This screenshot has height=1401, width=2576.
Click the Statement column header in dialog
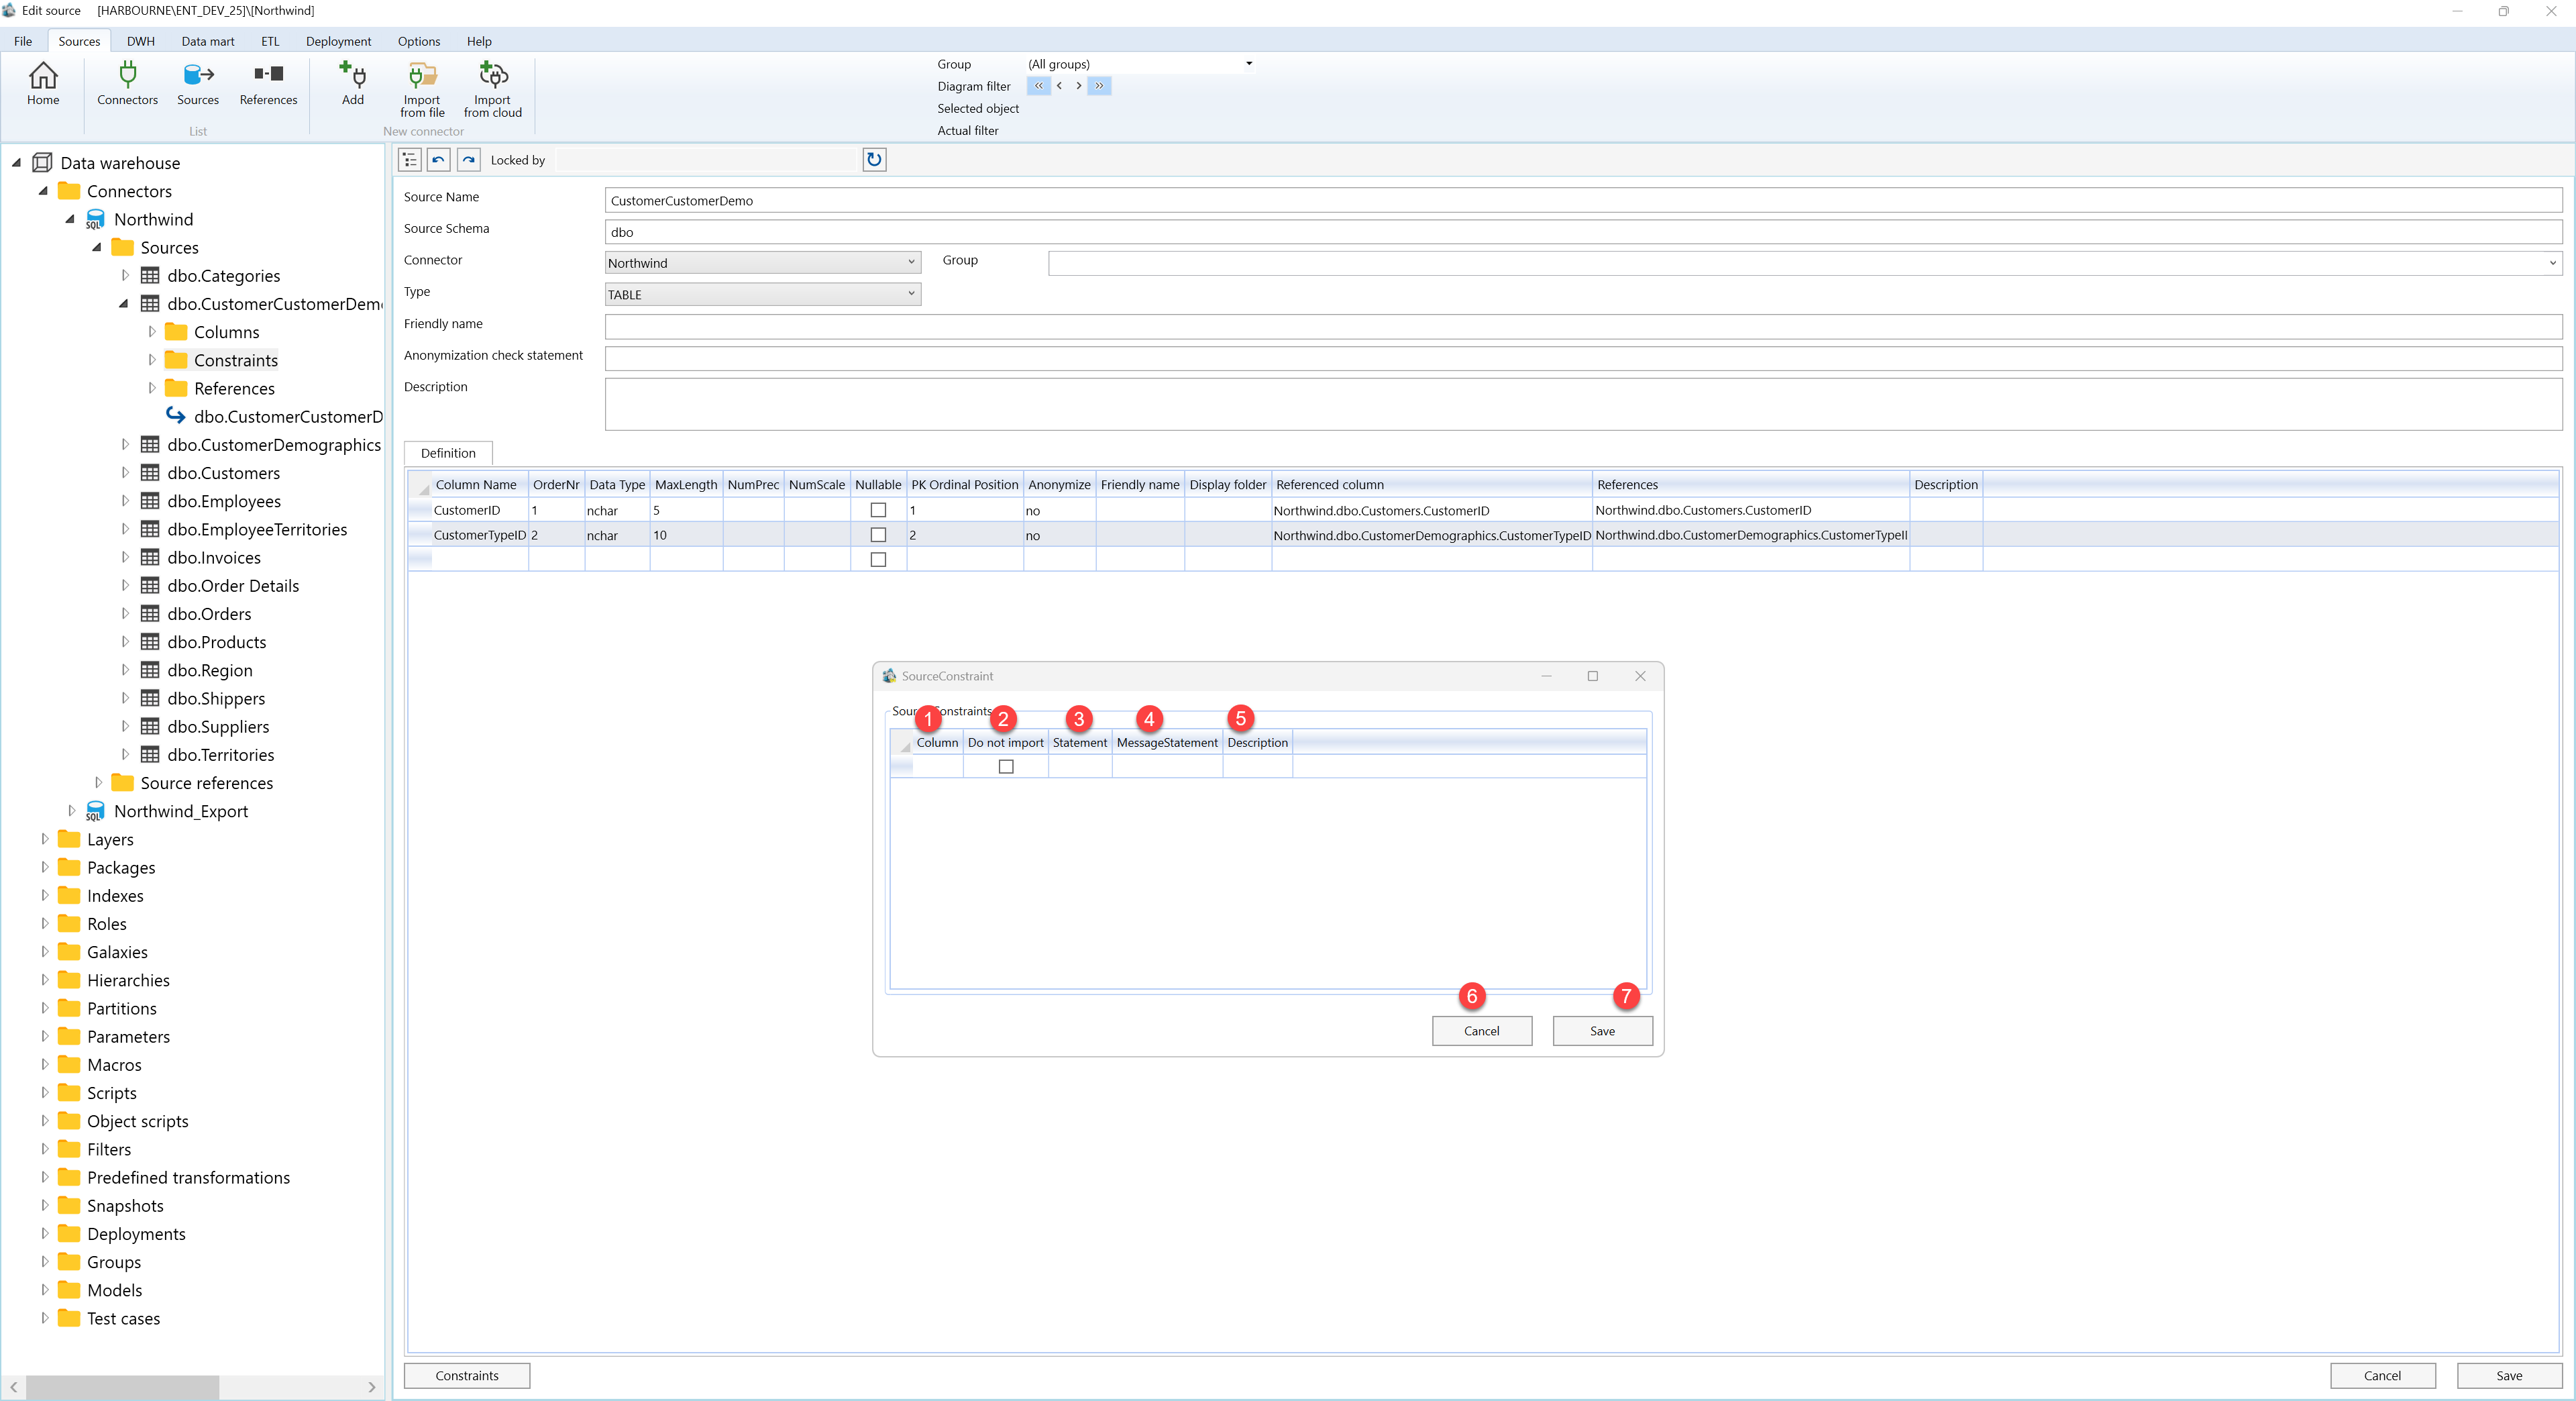click(x=1080, y=742)
